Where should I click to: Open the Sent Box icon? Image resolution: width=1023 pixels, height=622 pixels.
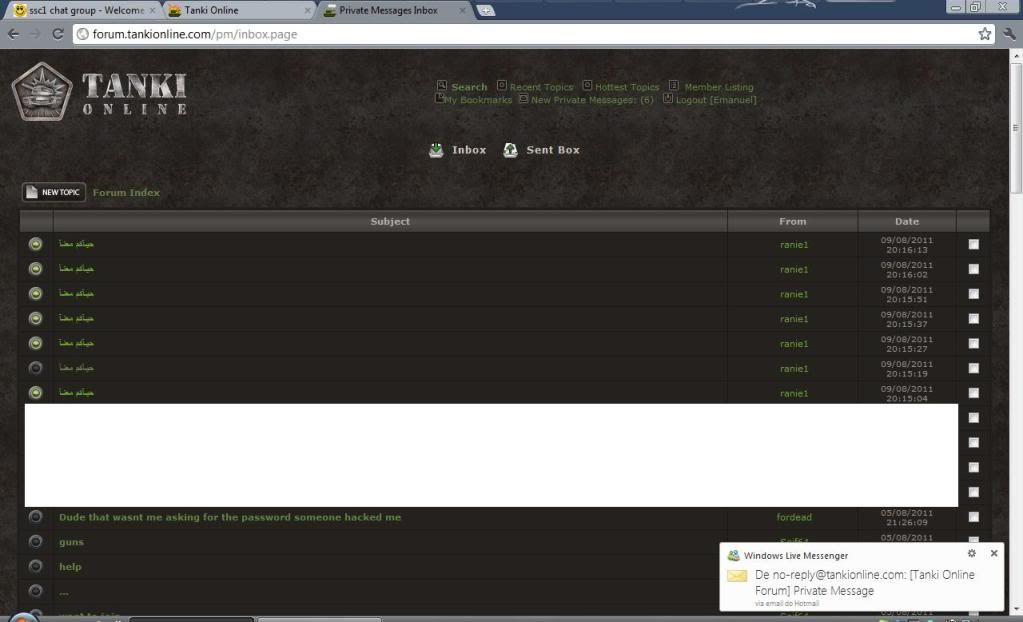pos(510,150)
